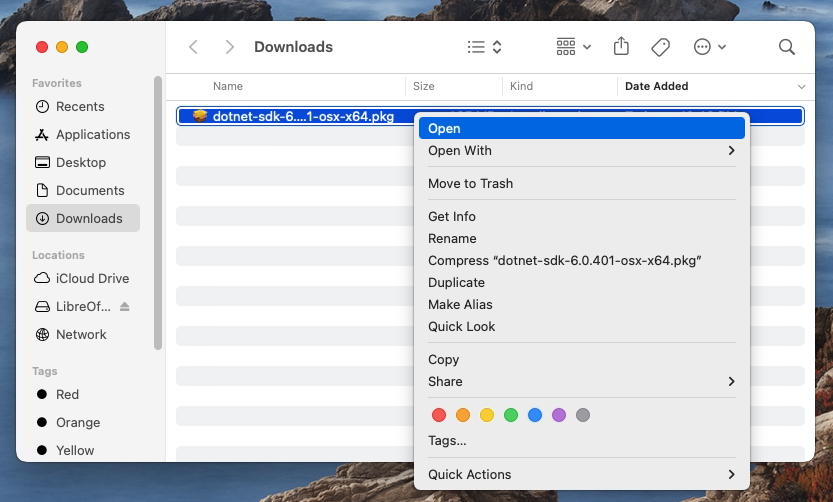The width and height of the screenshot is (833, 502).
Task: Choose Make Alias
Action: [582, 305]
